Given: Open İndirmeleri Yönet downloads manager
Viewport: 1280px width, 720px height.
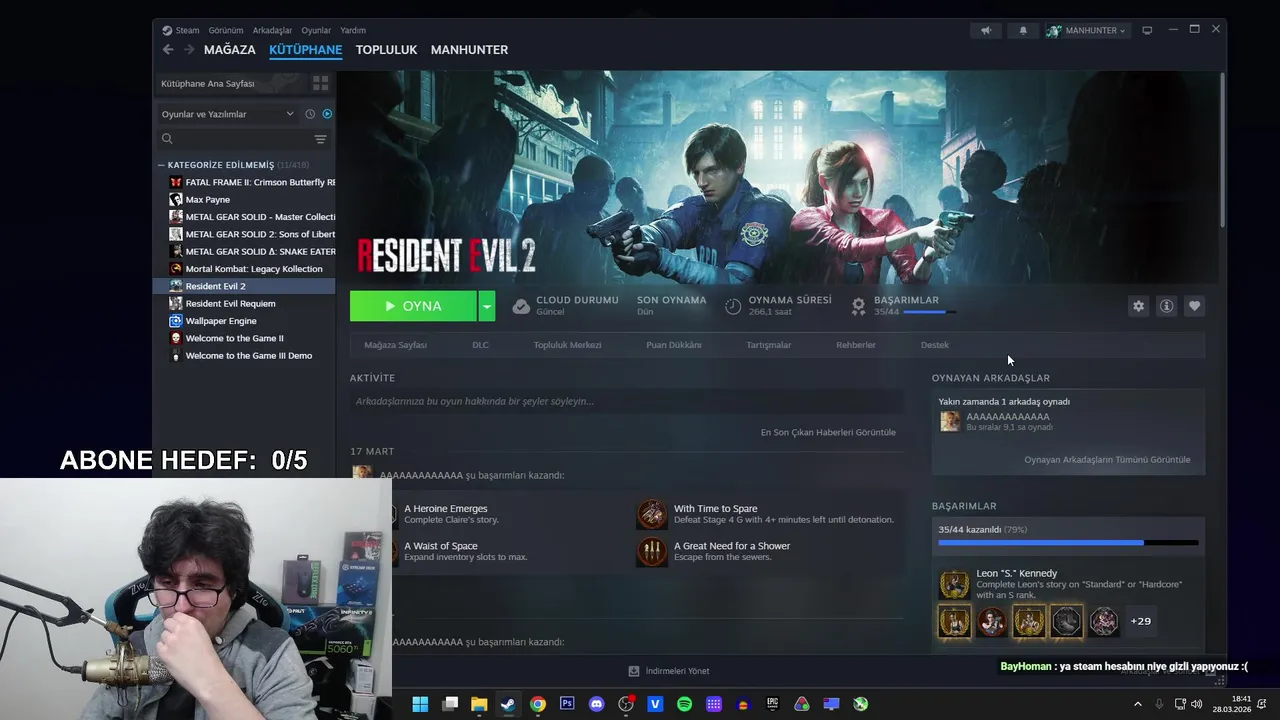Looking at the screenshot, I should tap(669, 671).
